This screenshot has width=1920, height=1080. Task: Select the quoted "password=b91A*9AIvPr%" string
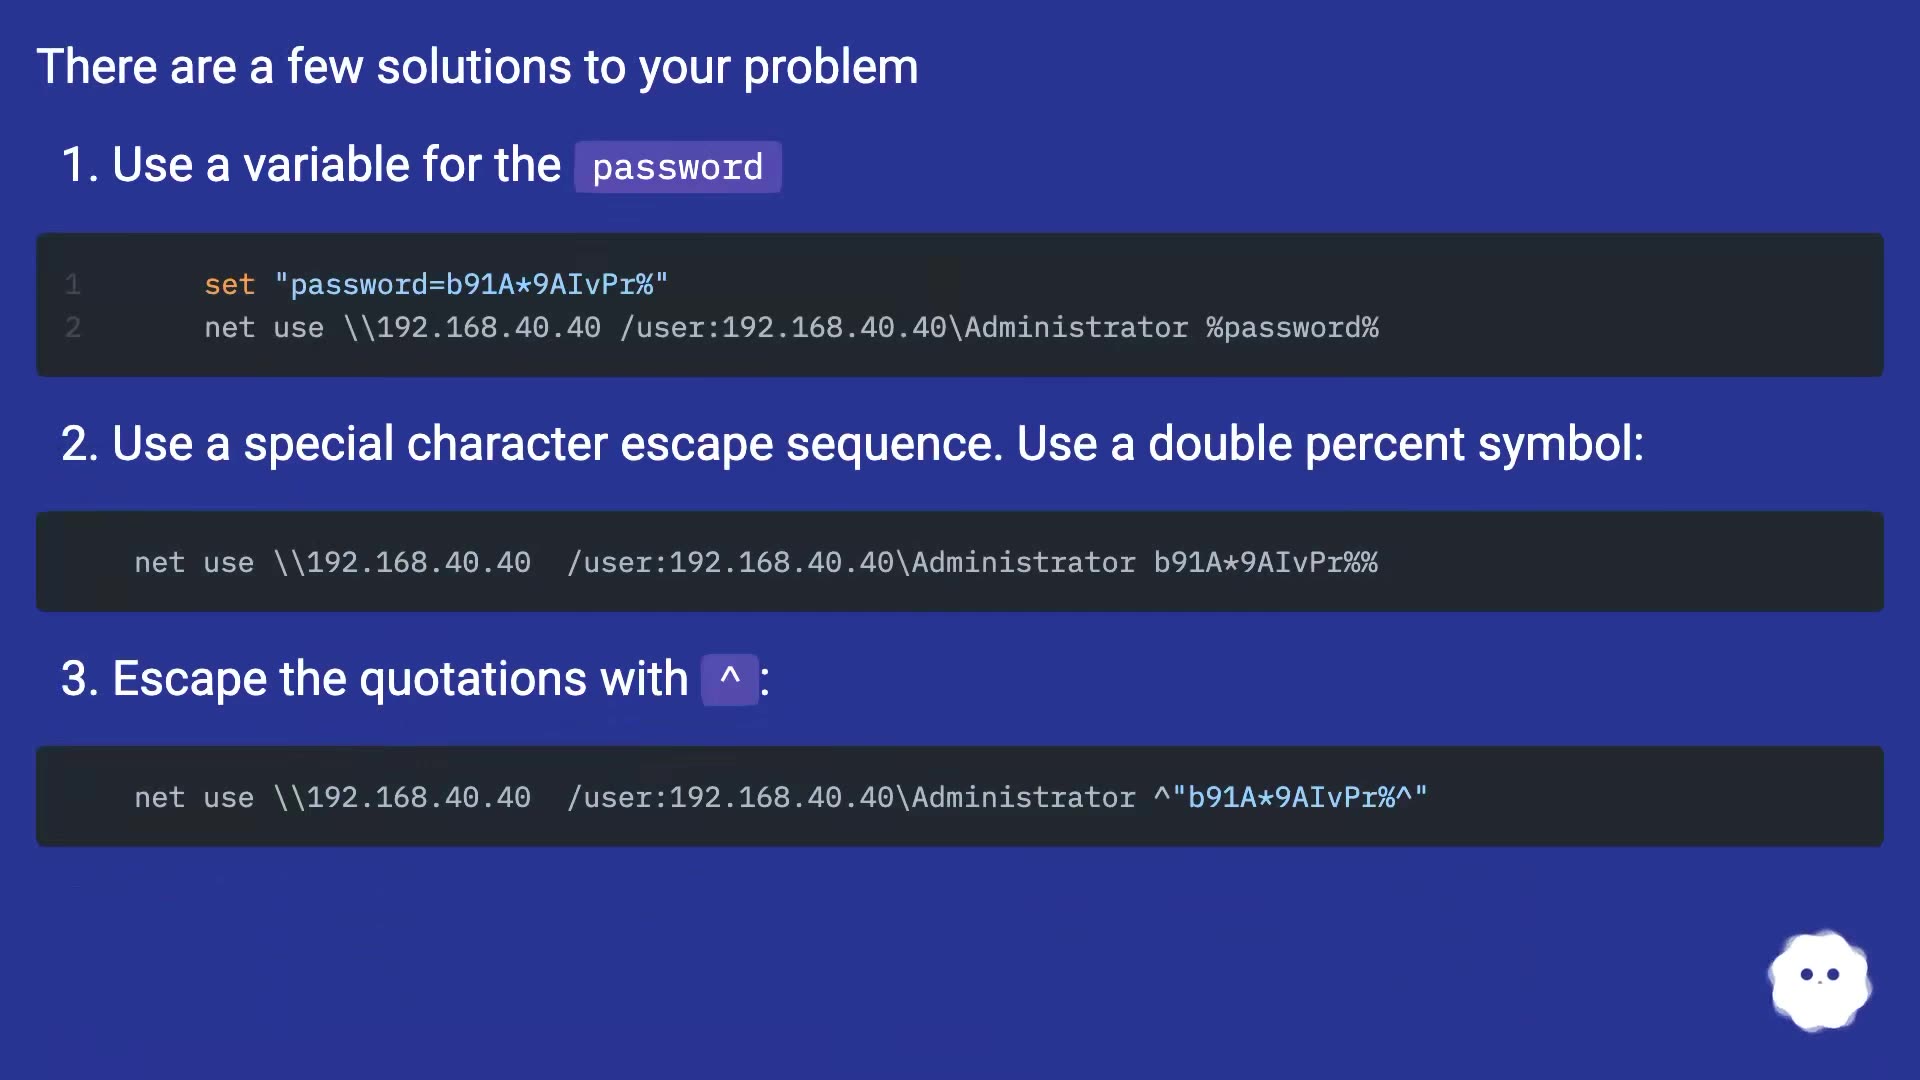click(470, 285)
